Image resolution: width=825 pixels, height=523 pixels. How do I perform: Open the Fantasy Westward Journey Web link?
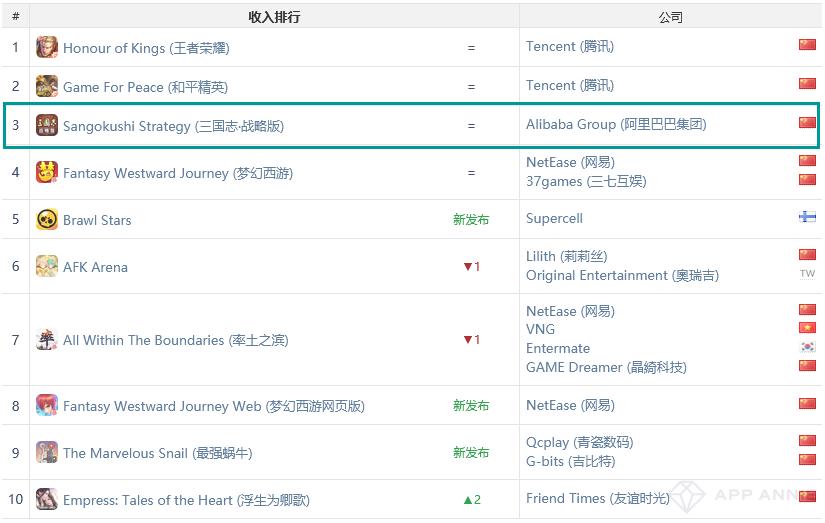coord(213,406)
